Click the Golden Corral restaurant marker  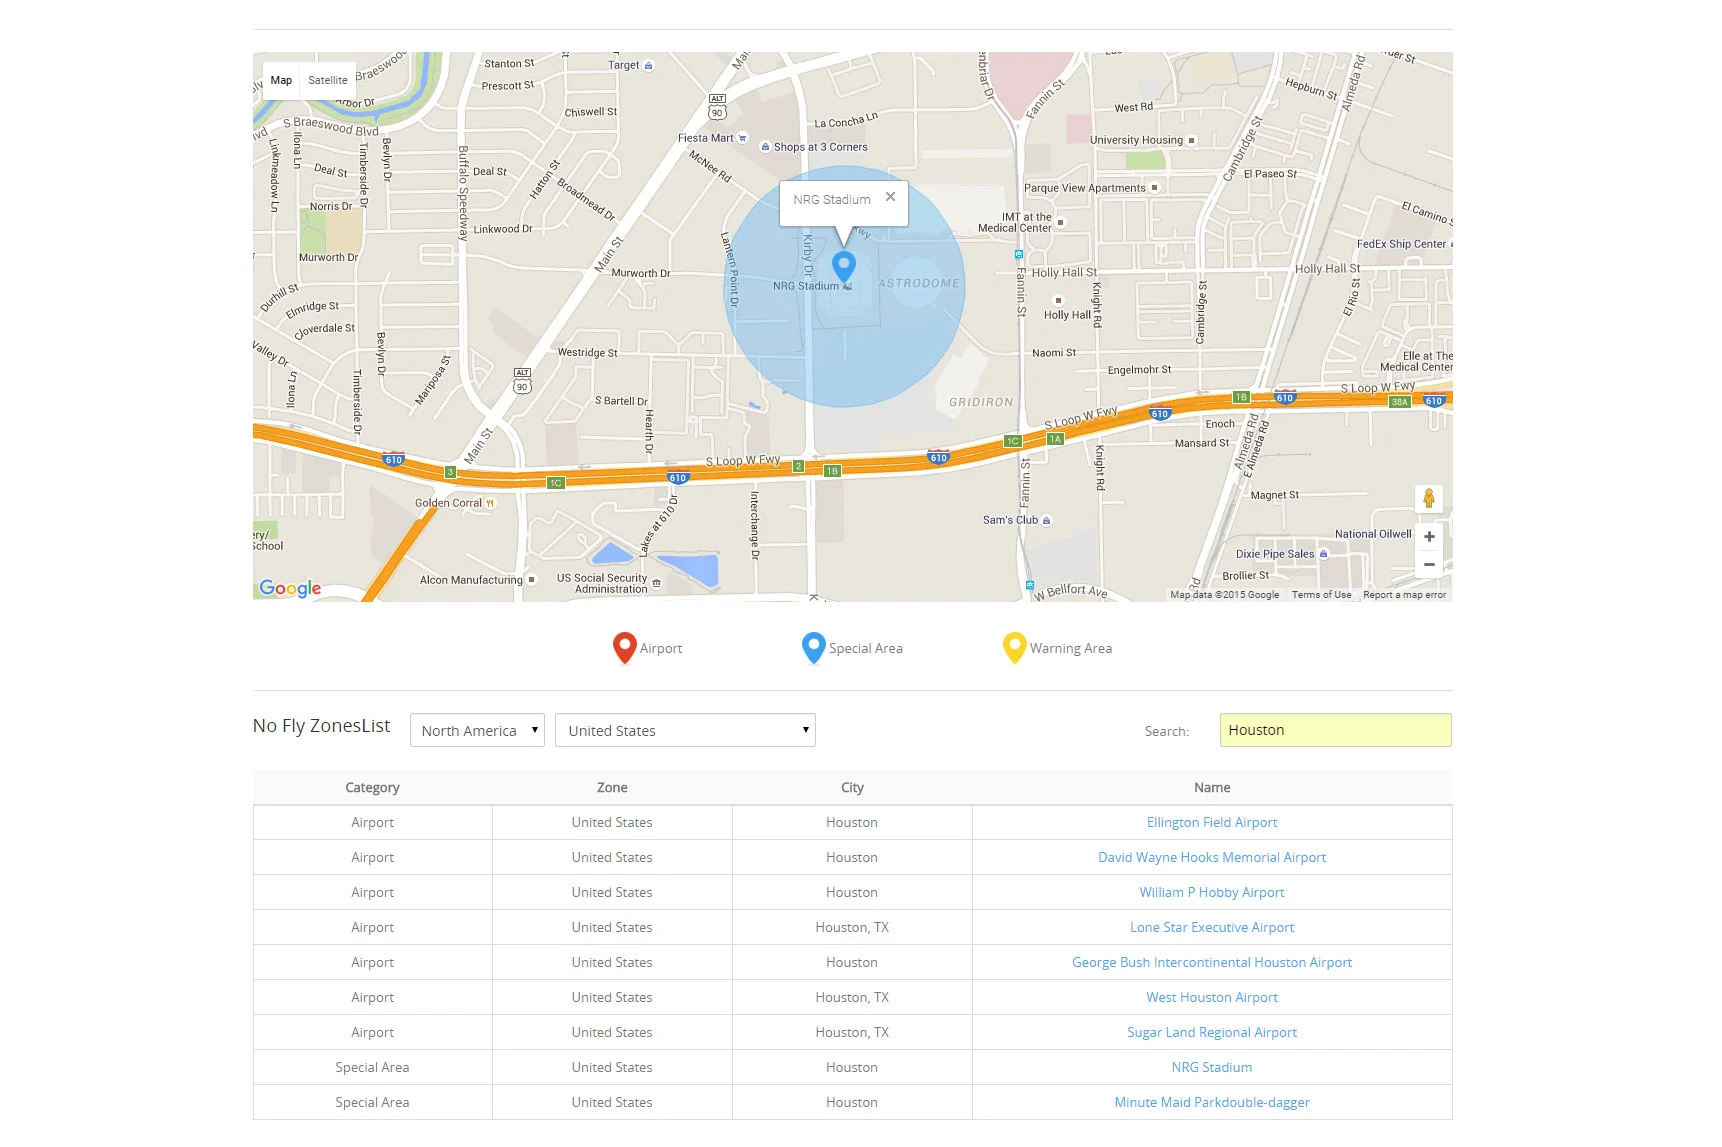click(490, 503)
